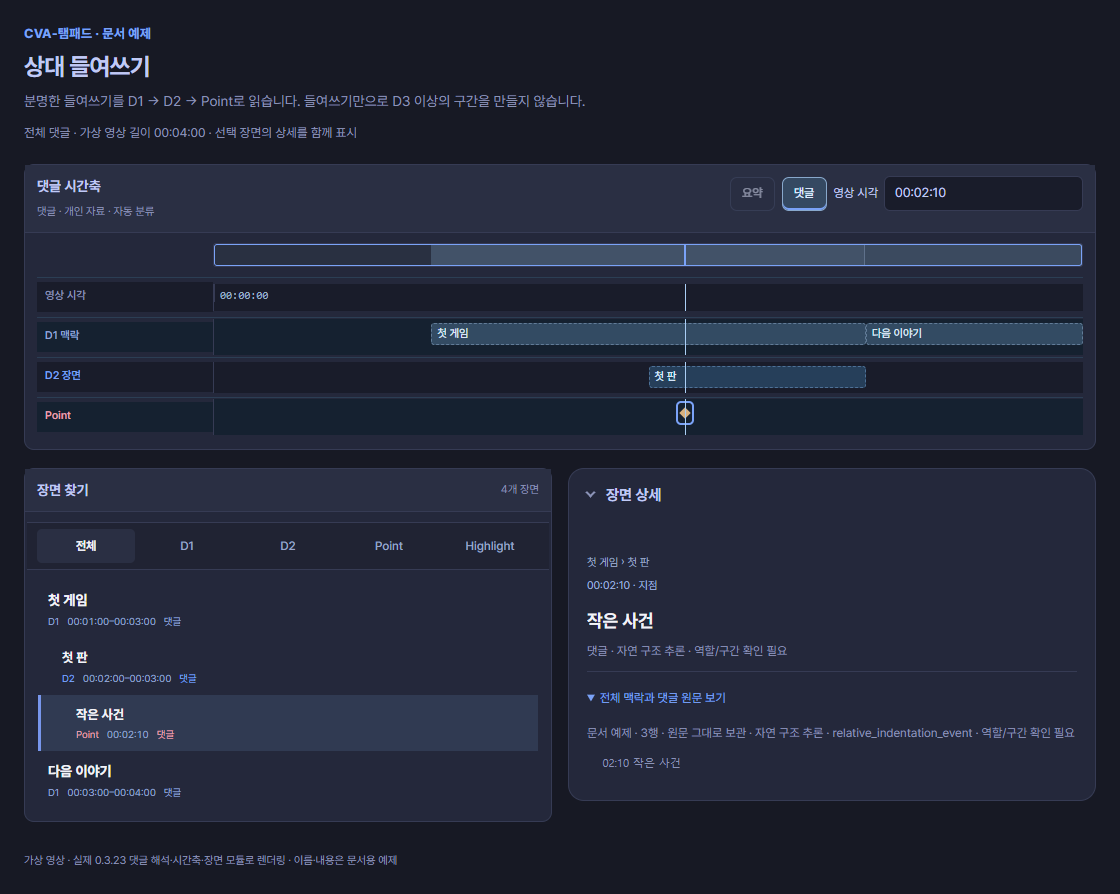Click the Point diamond marker on timeline

684,413
